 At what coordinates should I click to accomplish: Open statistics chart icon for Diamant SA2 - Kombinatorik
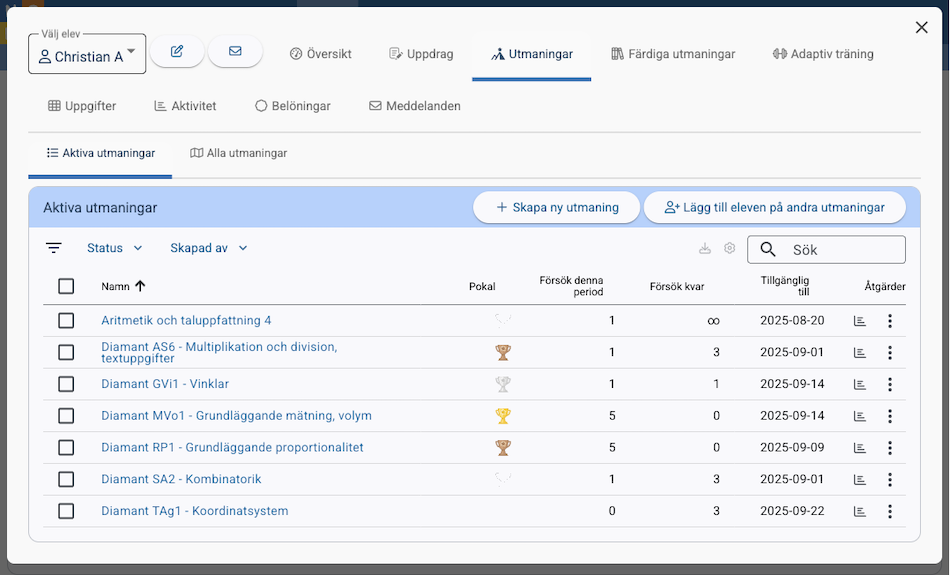[859, 480]
